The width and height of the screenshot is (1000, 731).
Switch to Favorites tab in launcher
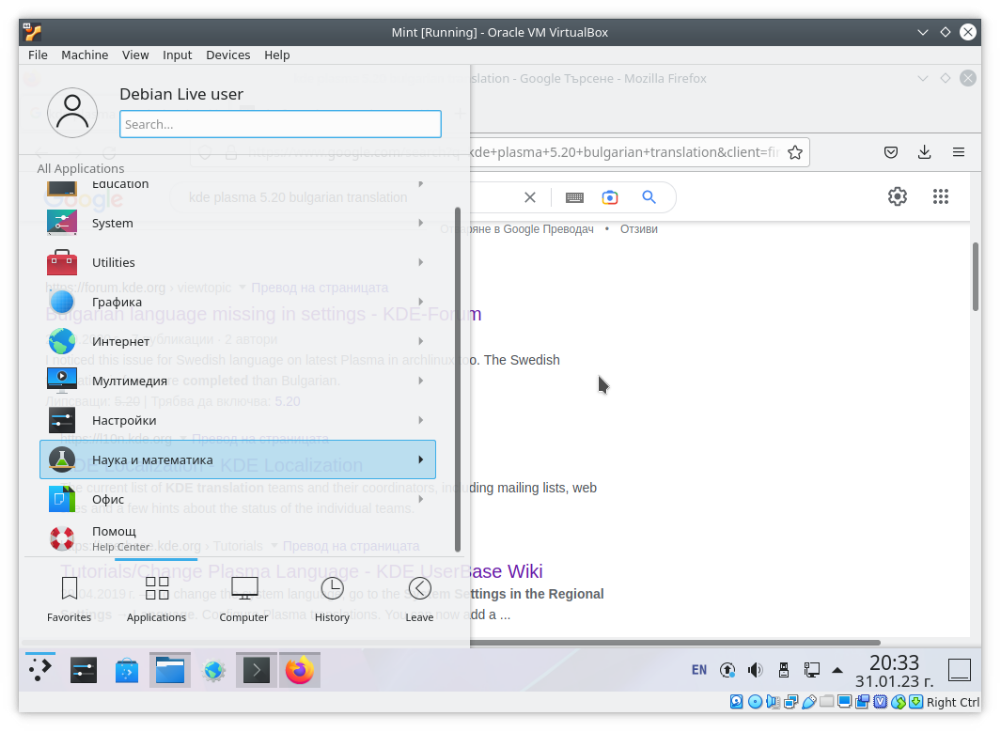[x=69, y=598]
